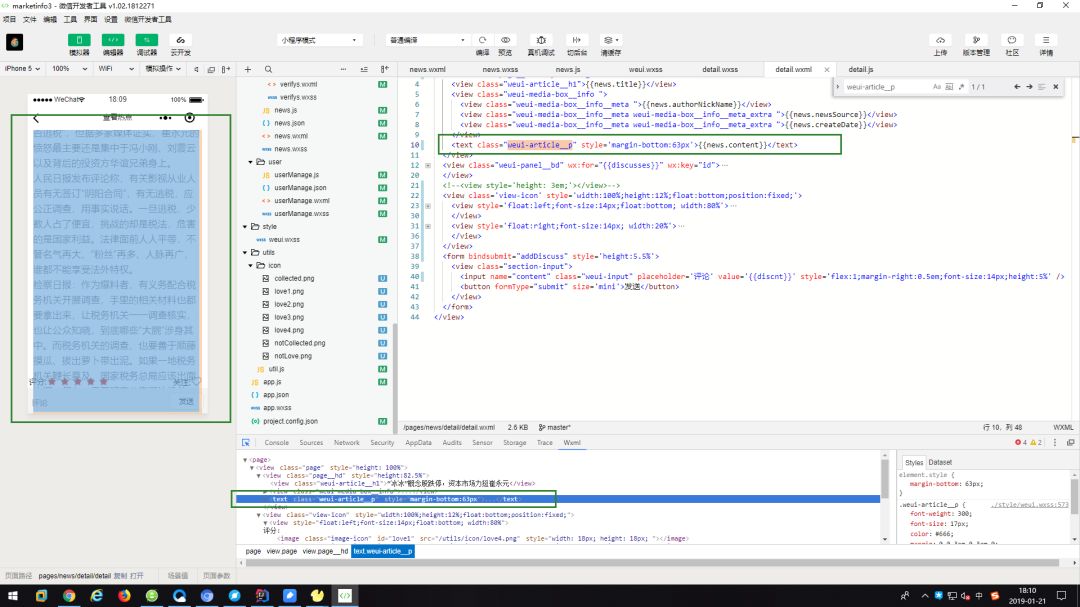Open debugger more options vertical dots
The image size is (1080, 607).
(1055, 442)
